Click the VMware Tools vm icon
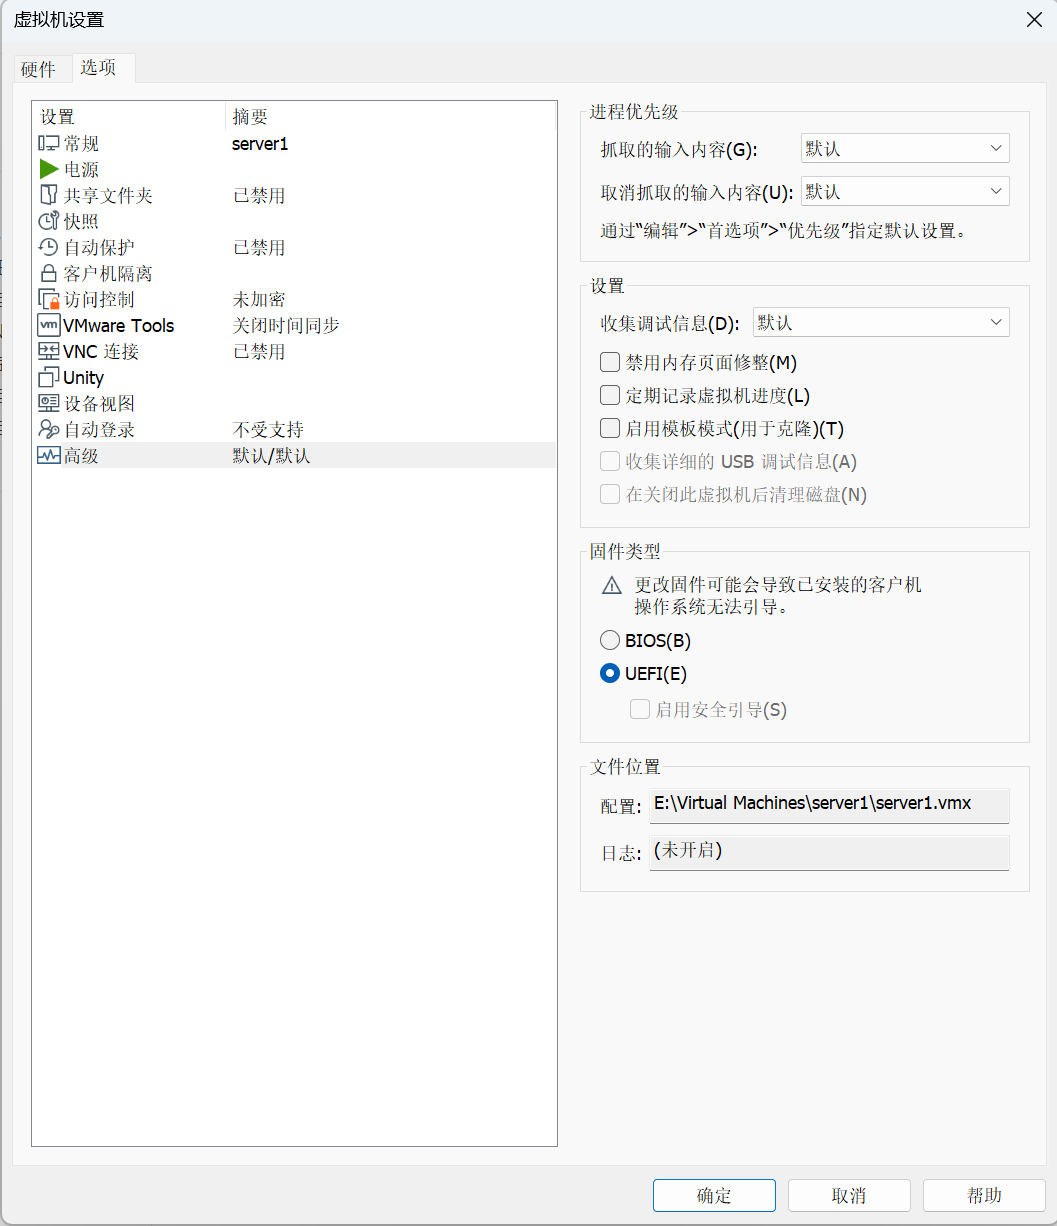The height and width of the screenshot is (1226, 1057). [49, 326]
